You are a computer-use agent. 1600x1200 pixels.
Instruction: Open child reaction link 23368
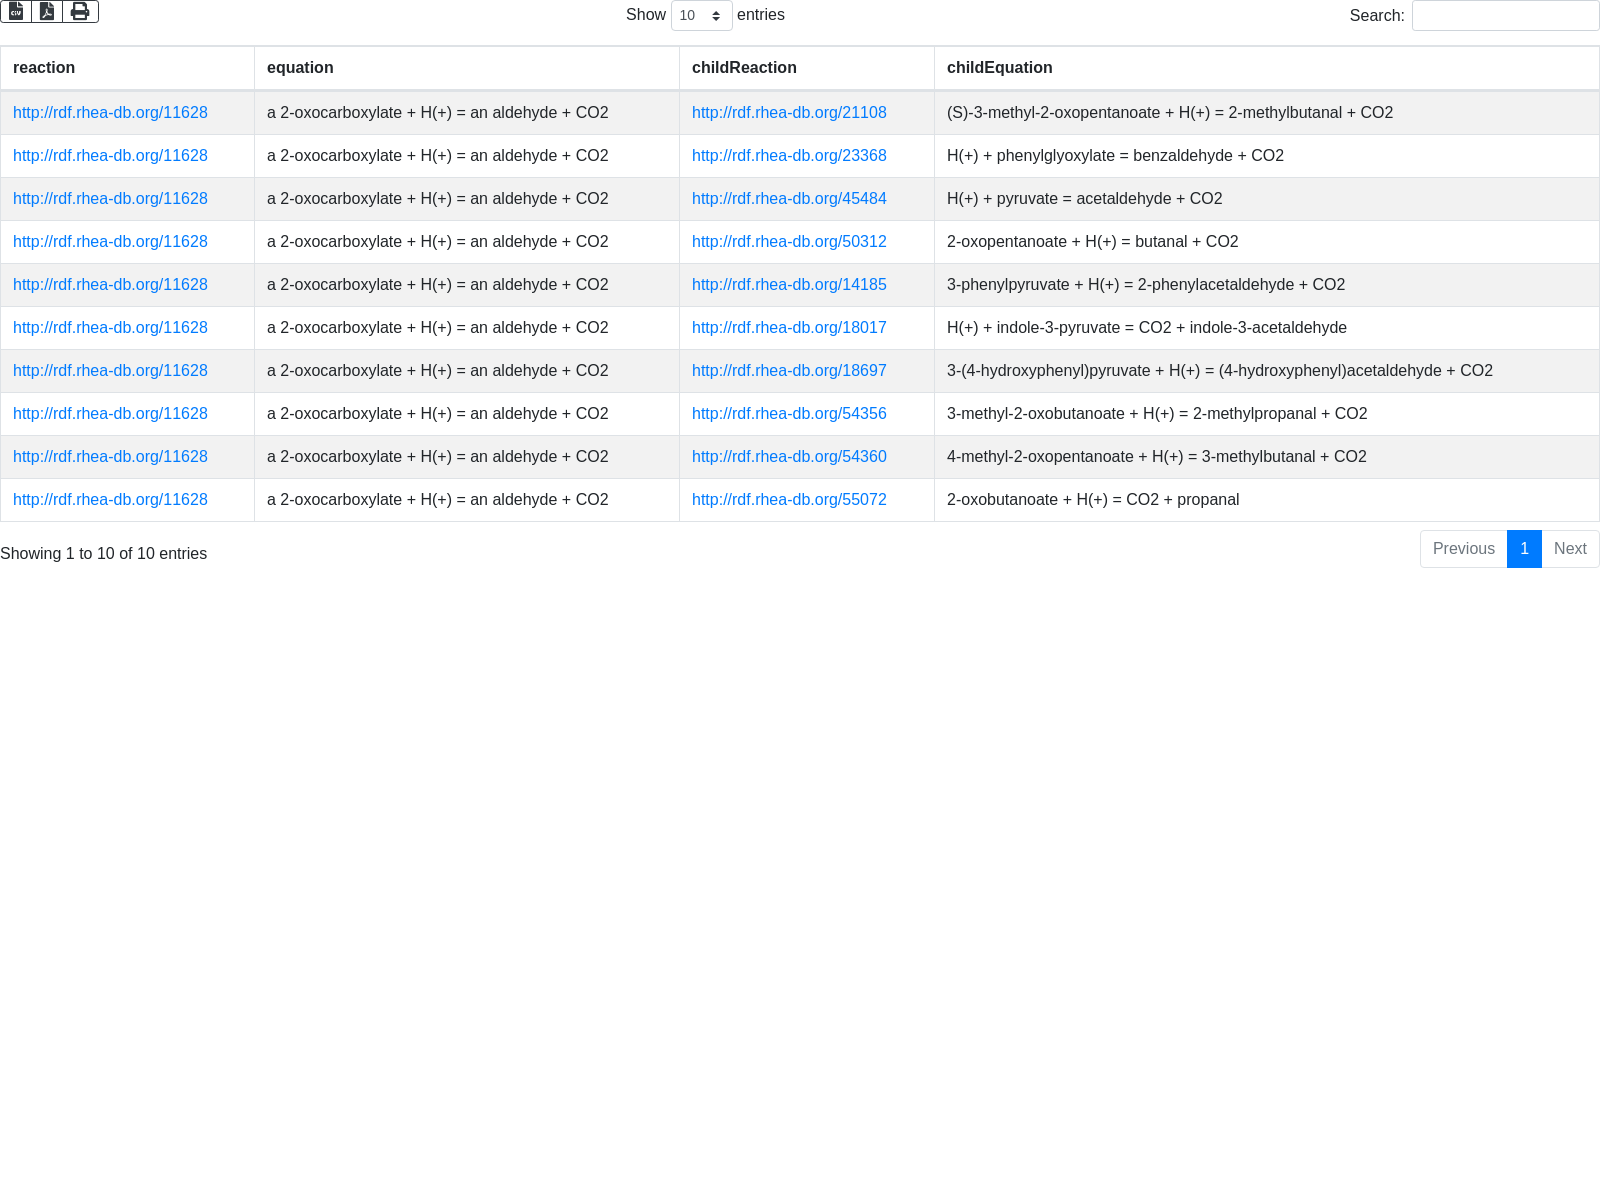click(x=789, y=156)
